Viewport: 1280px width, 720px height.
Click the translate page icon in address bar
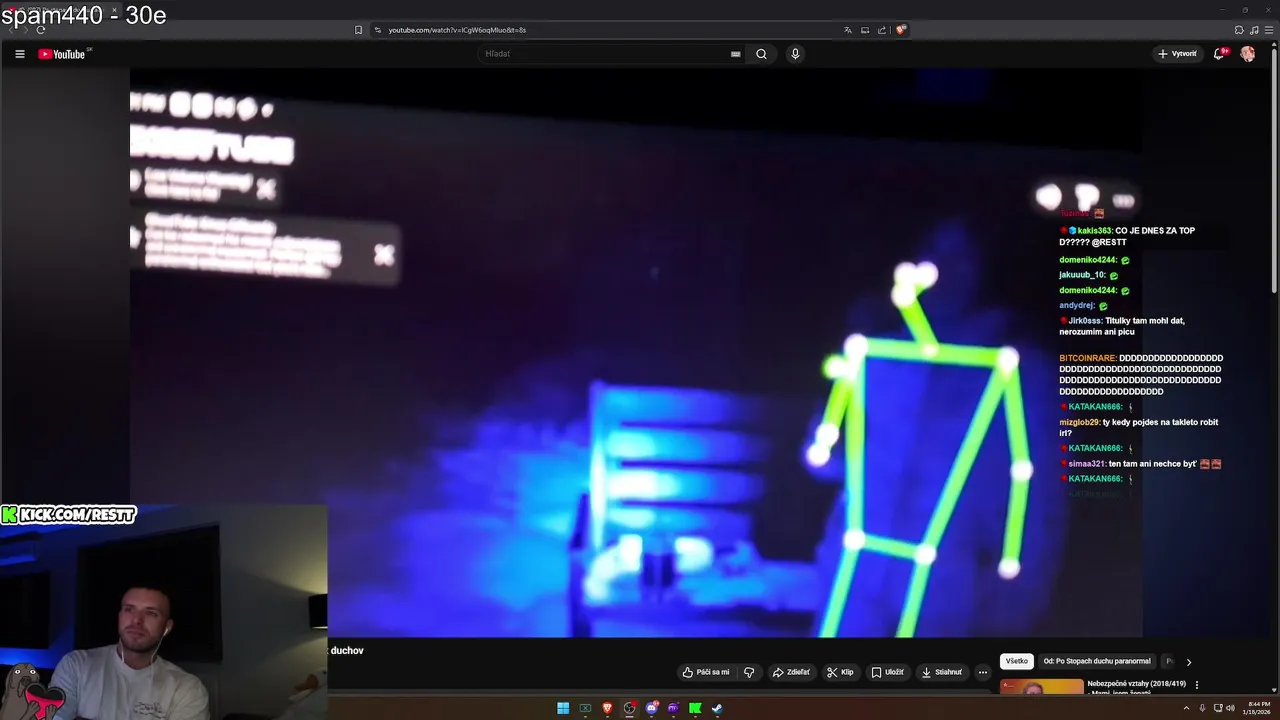click(848, 30)
